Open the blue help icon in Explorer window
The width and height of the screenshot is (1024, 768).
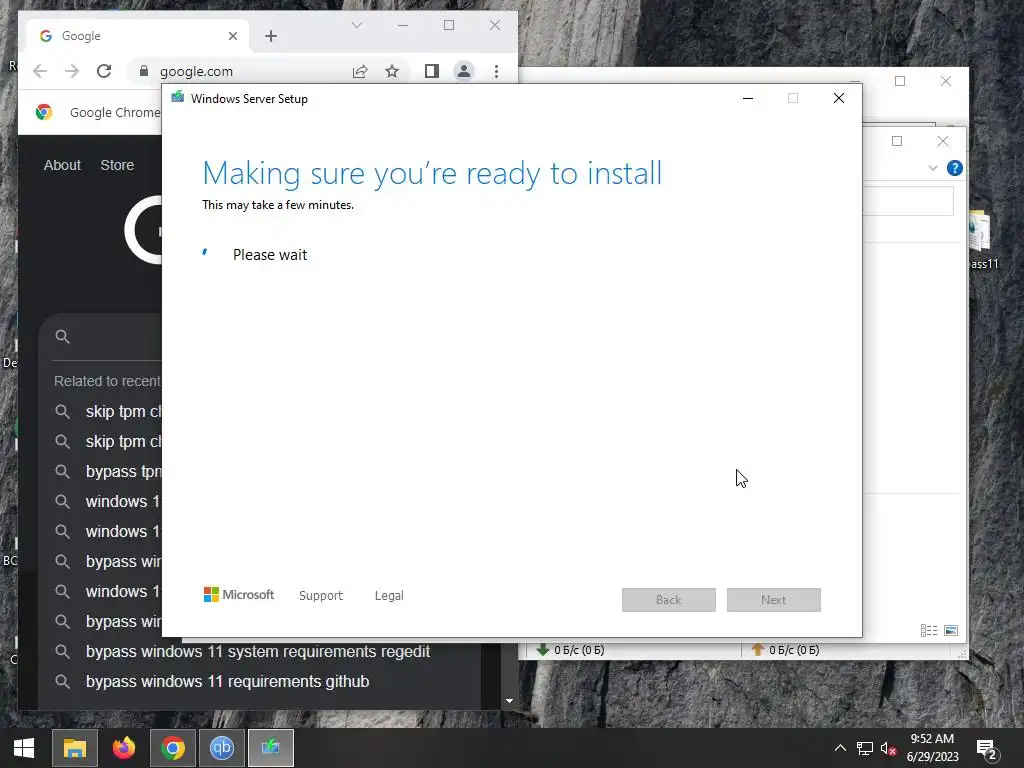954,168
